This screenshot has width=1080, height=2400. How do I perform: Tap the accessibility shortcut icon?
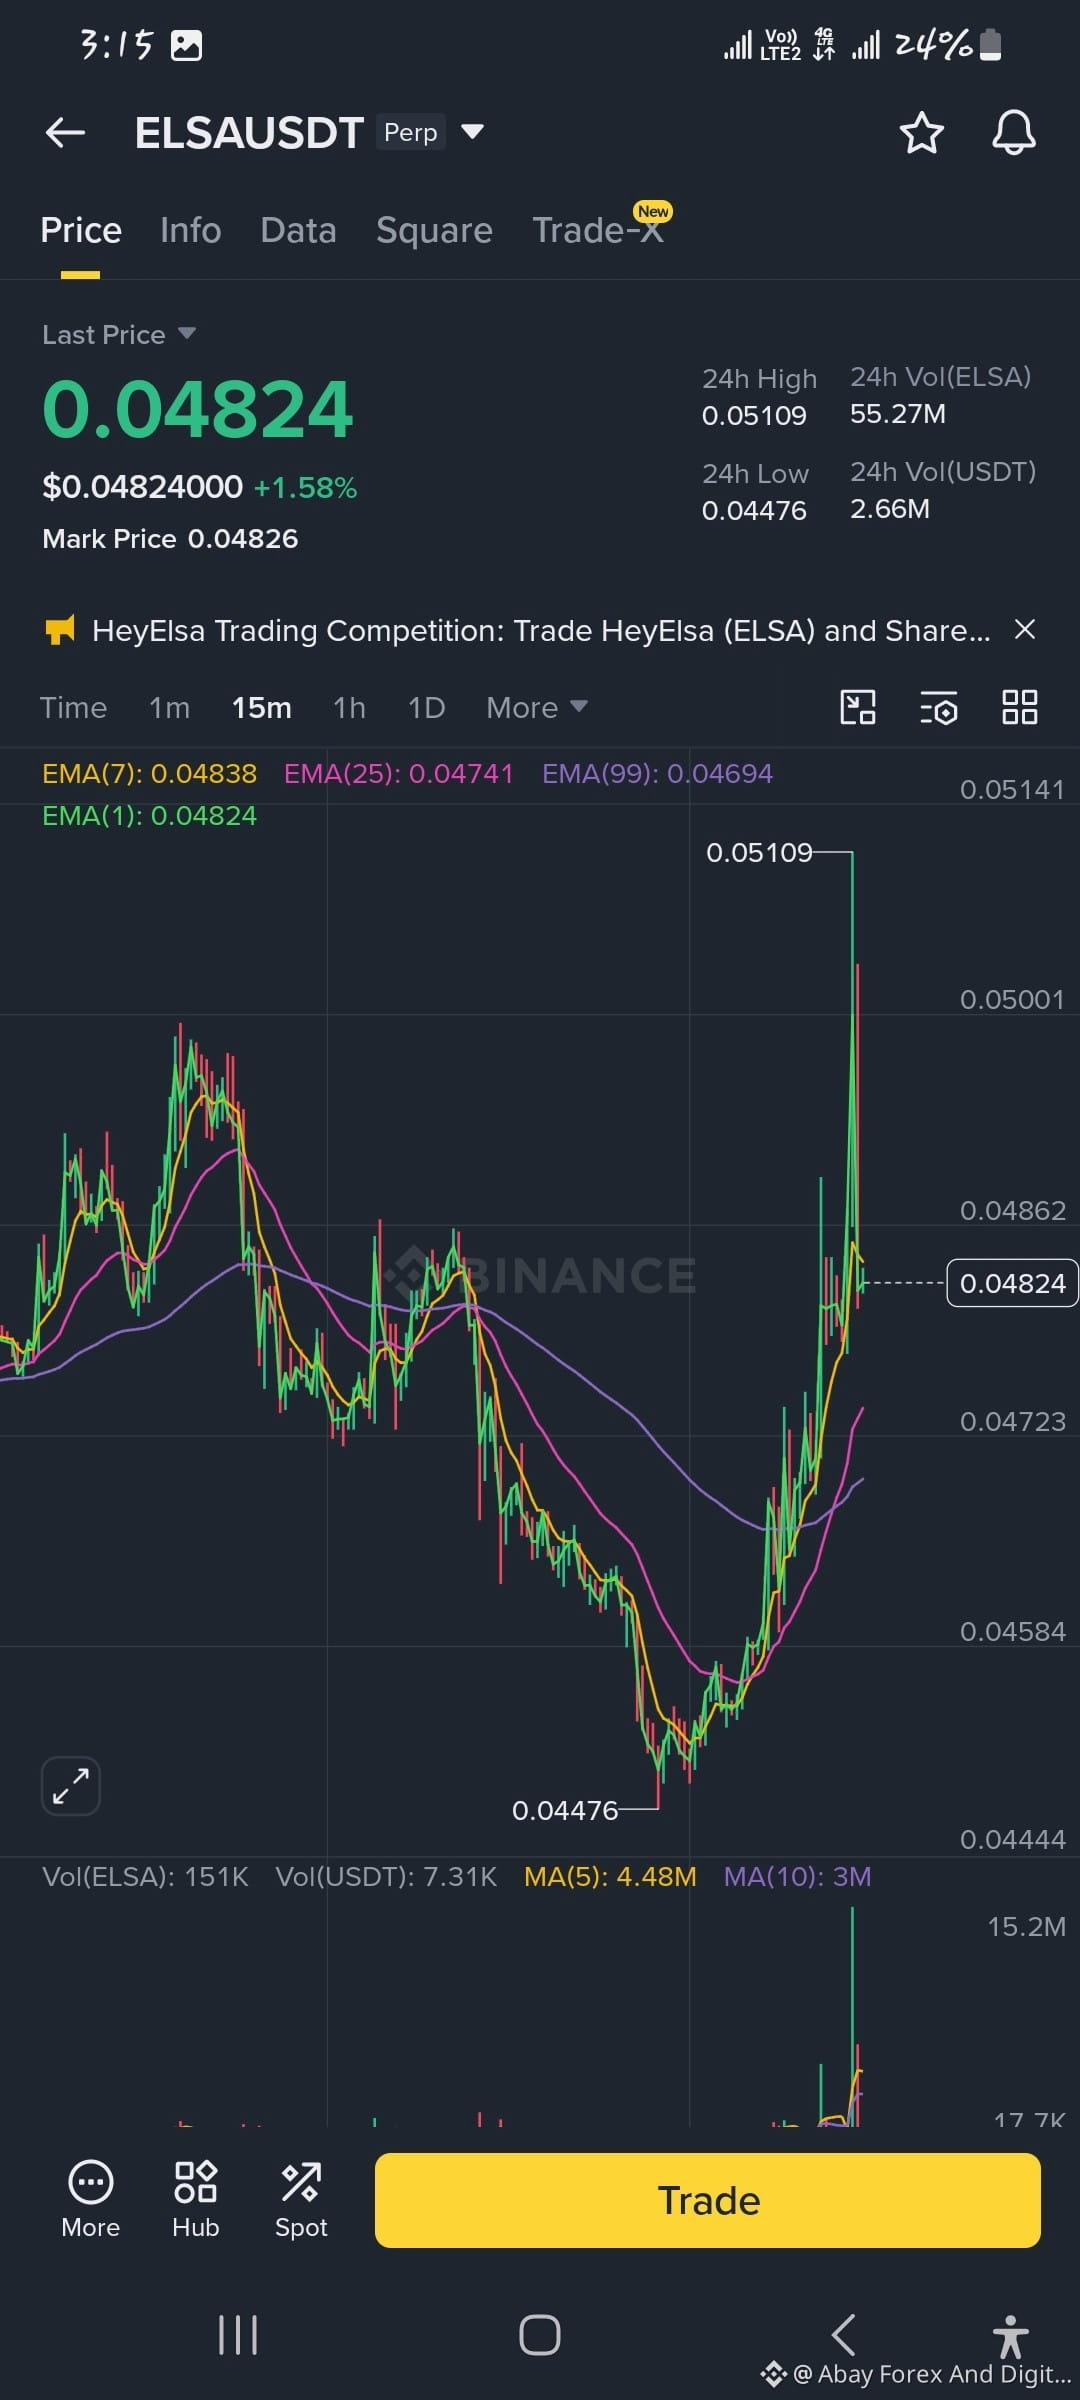pos(1010,2336)
